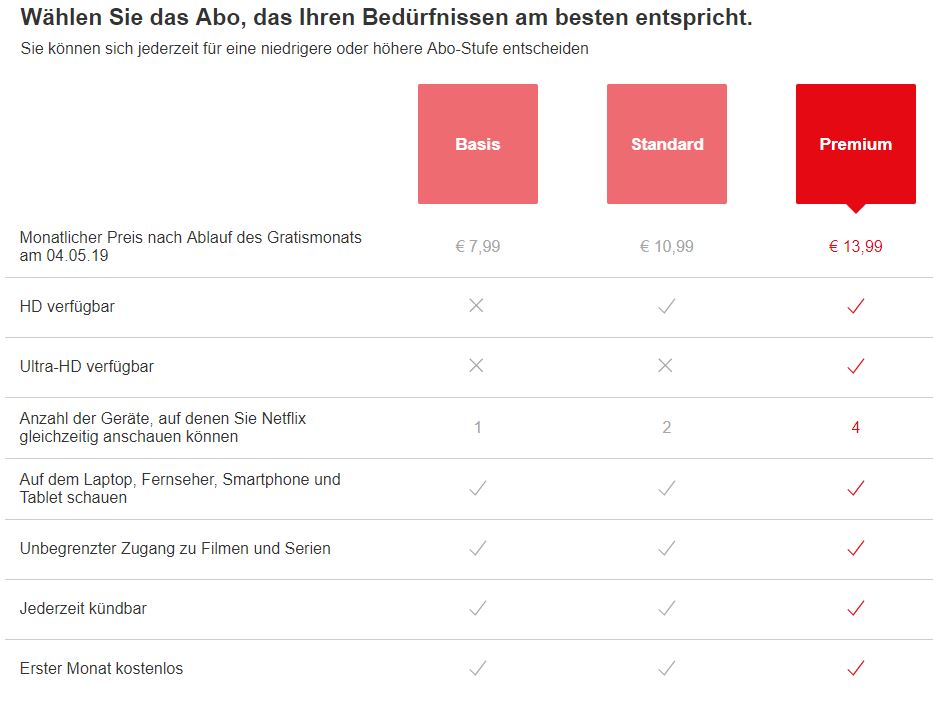Click the Basis HD unavailable cross icon
The width and height of the screenshot is (933, 703).
click(476, 306)
